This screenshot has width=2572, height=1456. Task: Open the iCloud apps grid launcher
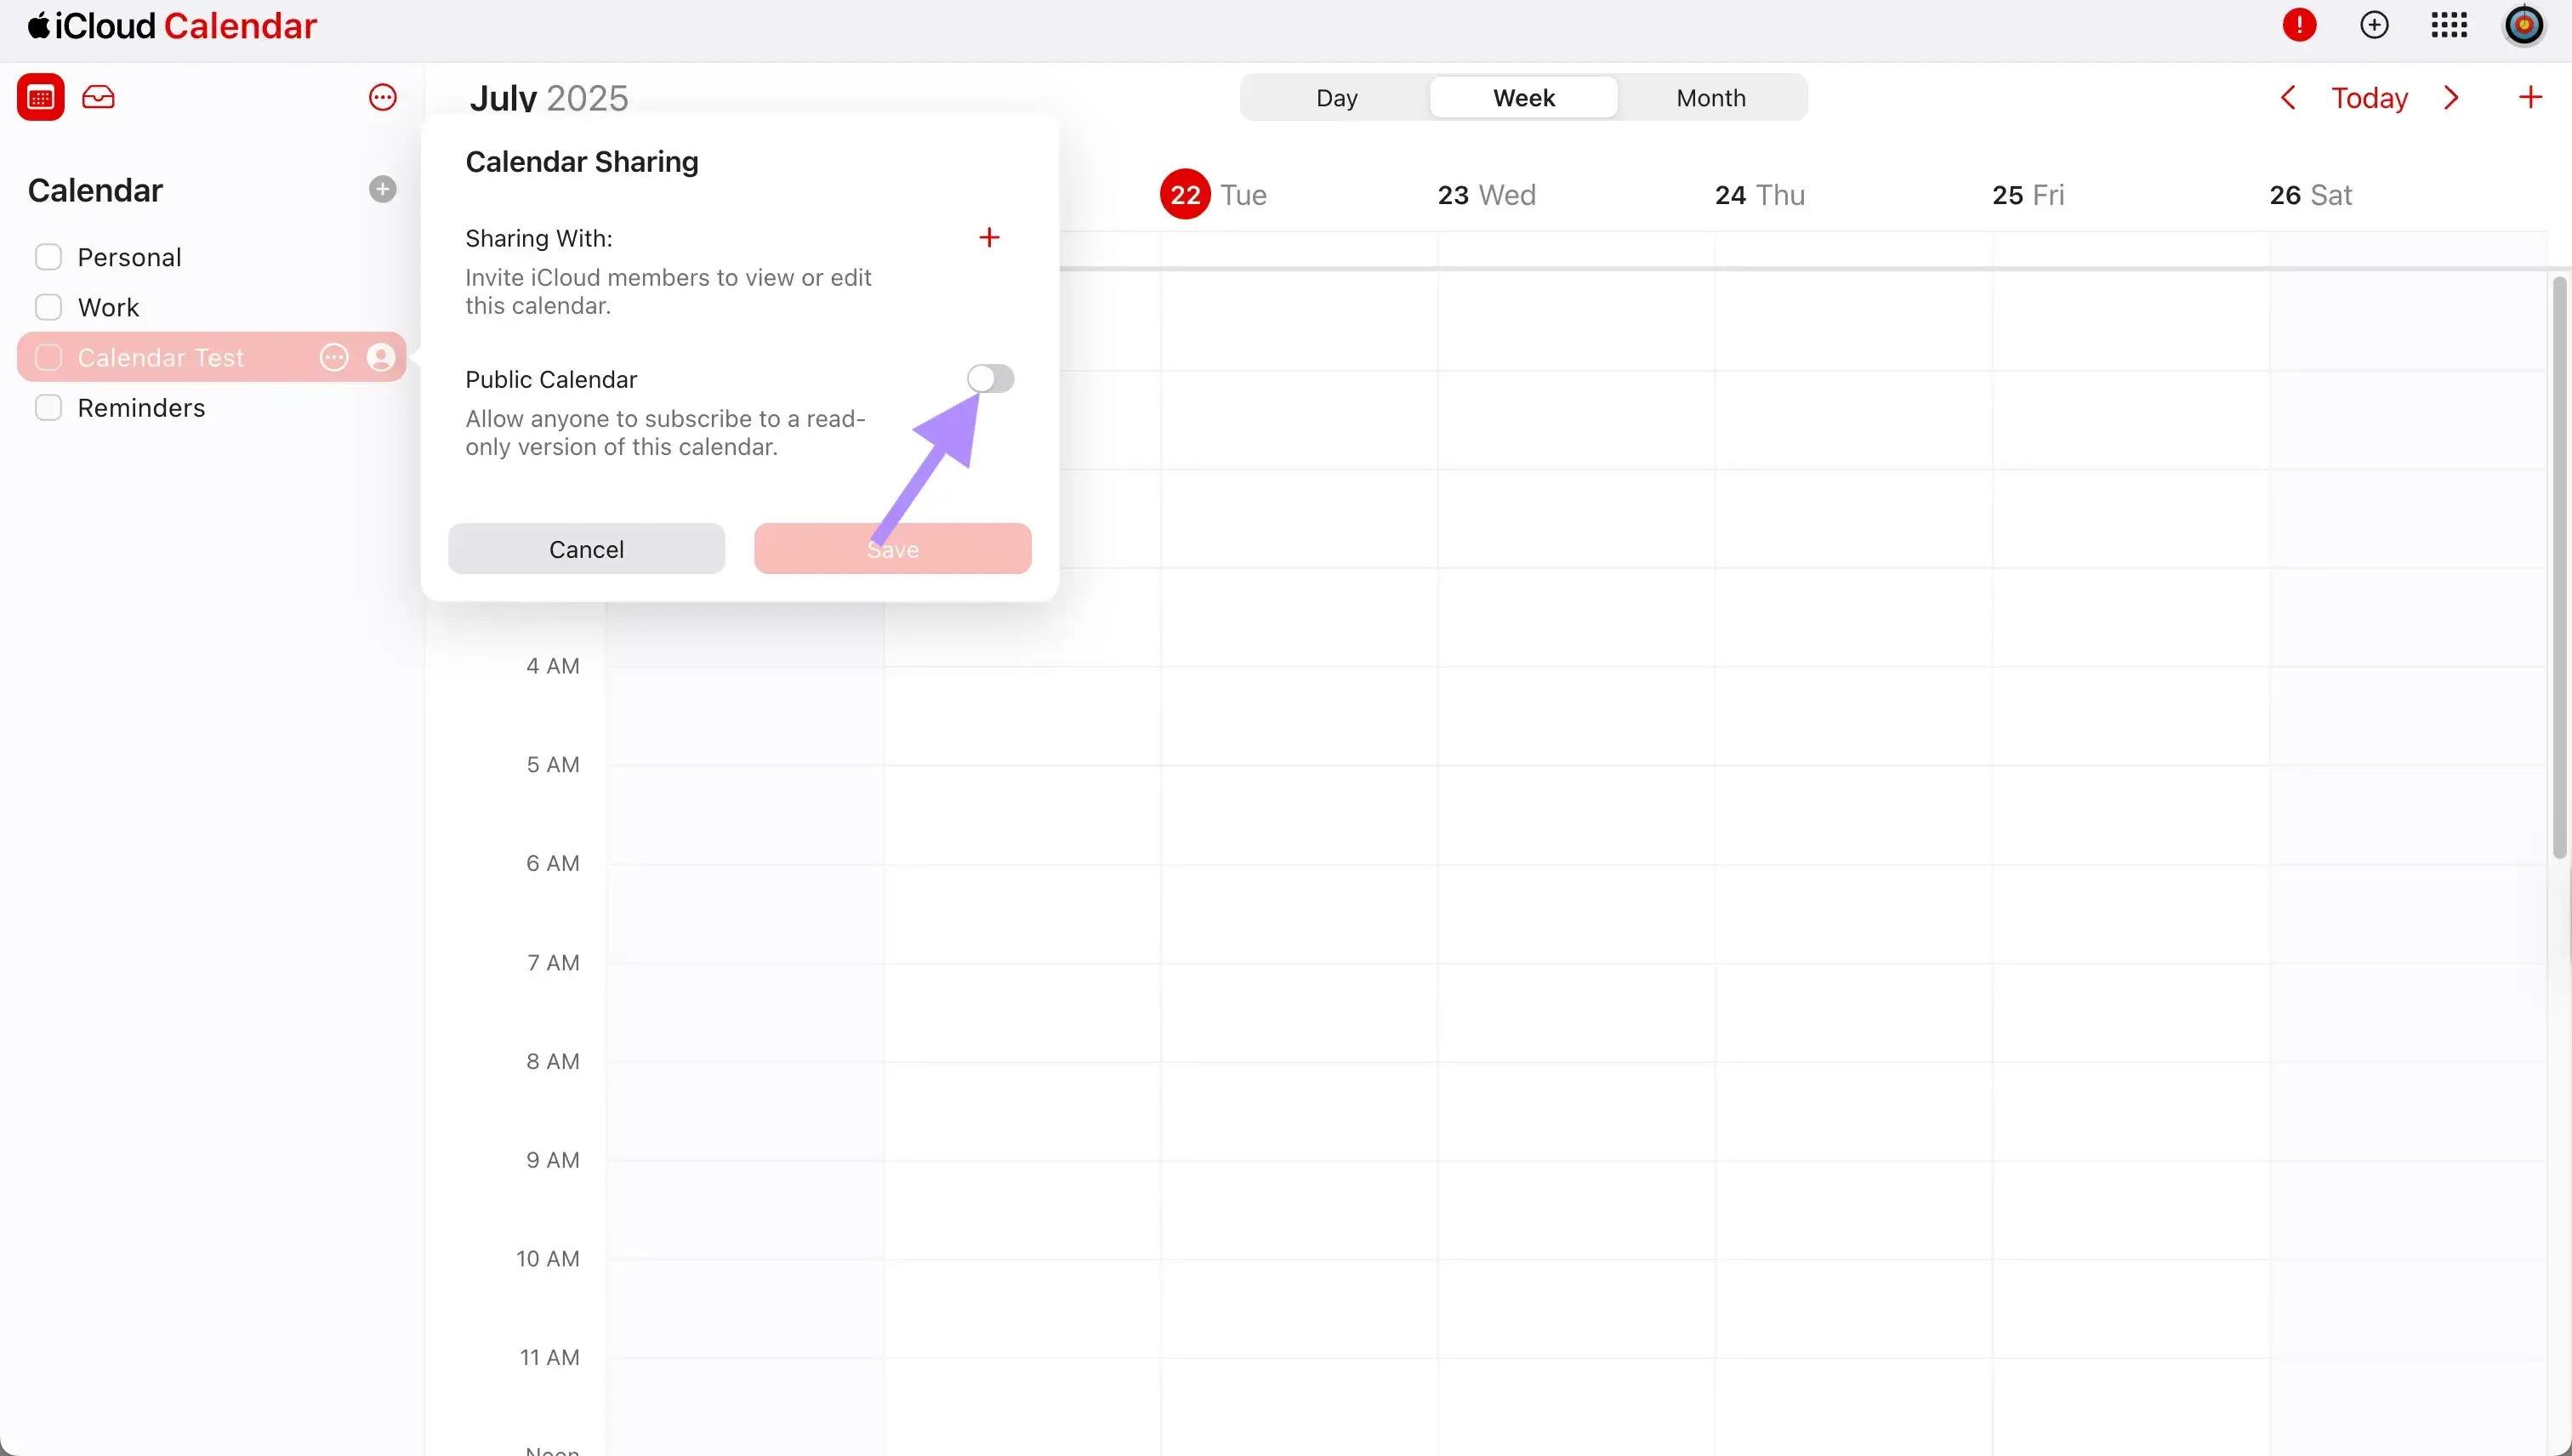(x=2449, y=25)
